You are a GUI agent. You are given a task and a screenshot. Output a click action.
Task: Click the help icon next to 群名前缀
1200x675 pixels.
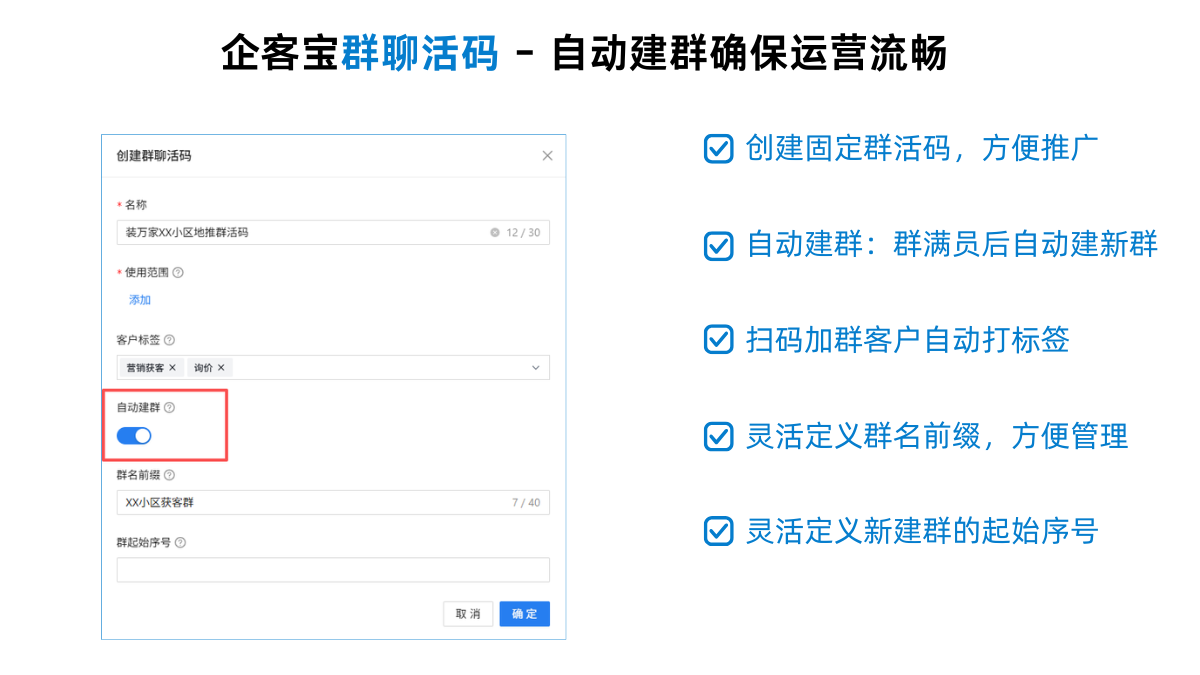click(x=169, y=475)
